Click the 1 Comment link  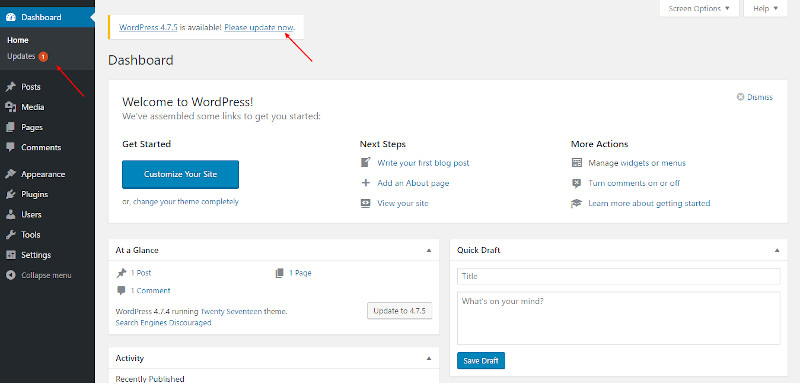point(151,291)
